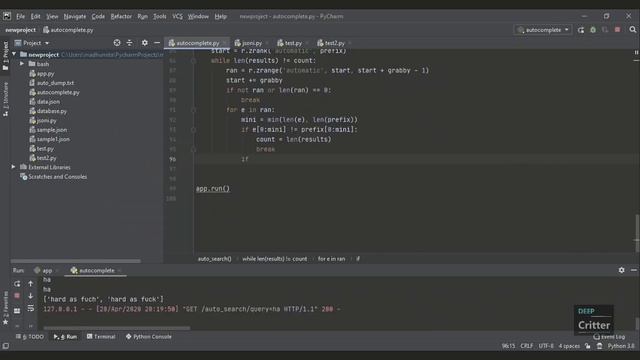Click the Favorites star on the left strip
Image resolution: width=640 pixels, height=360 pixels.
tap(5, 322)
